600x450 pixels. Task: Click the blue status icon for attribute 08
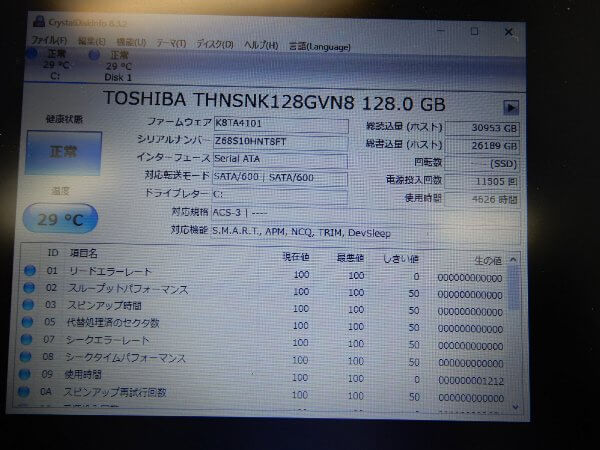[x=25, y=356]
